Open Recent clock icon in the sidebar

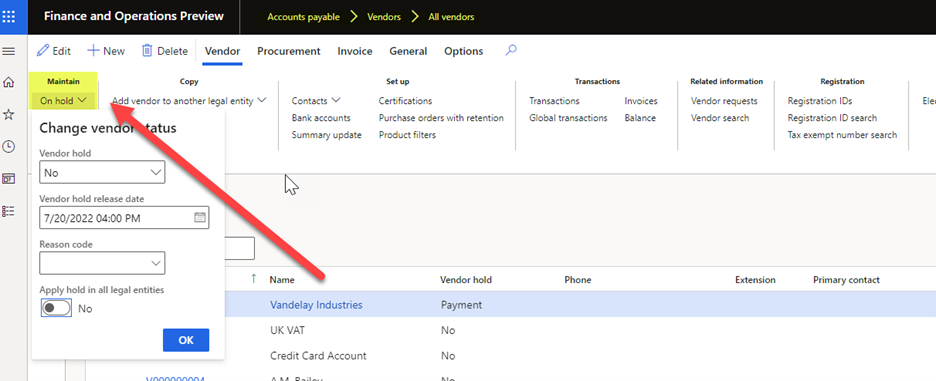pos(9,146)
